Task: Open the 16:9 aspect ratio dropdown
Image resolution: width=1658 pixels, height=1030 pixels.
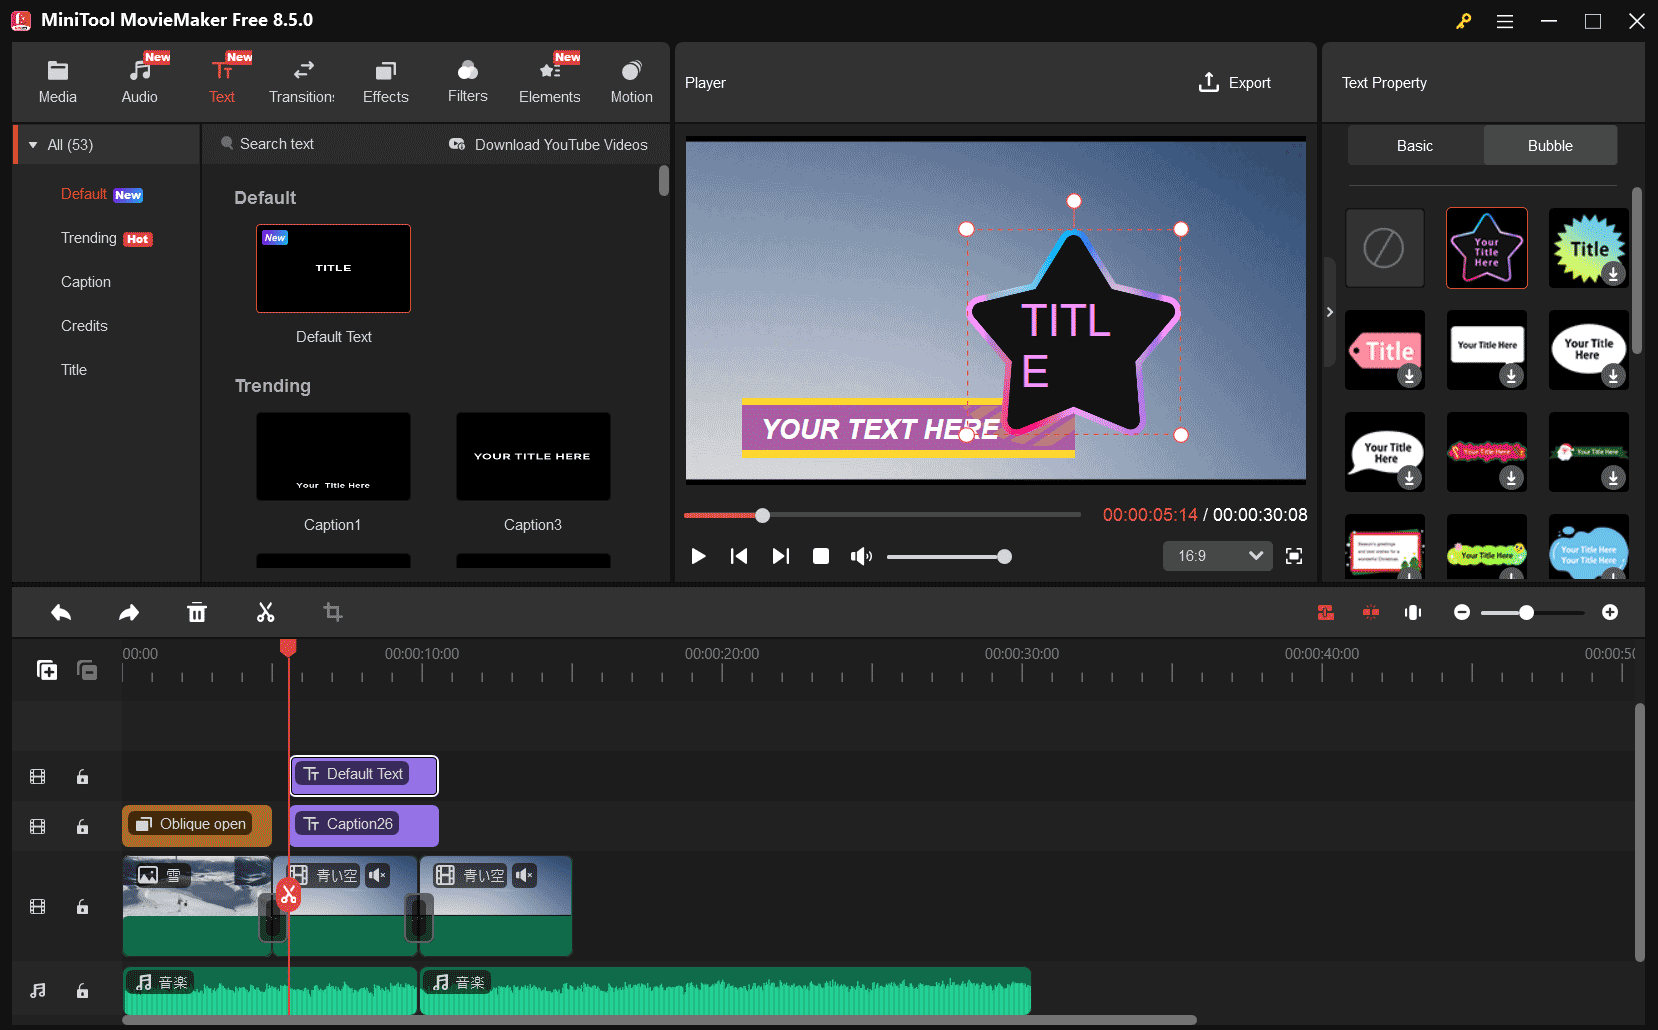Action: pyautogui.click(x=1216, y=555)
